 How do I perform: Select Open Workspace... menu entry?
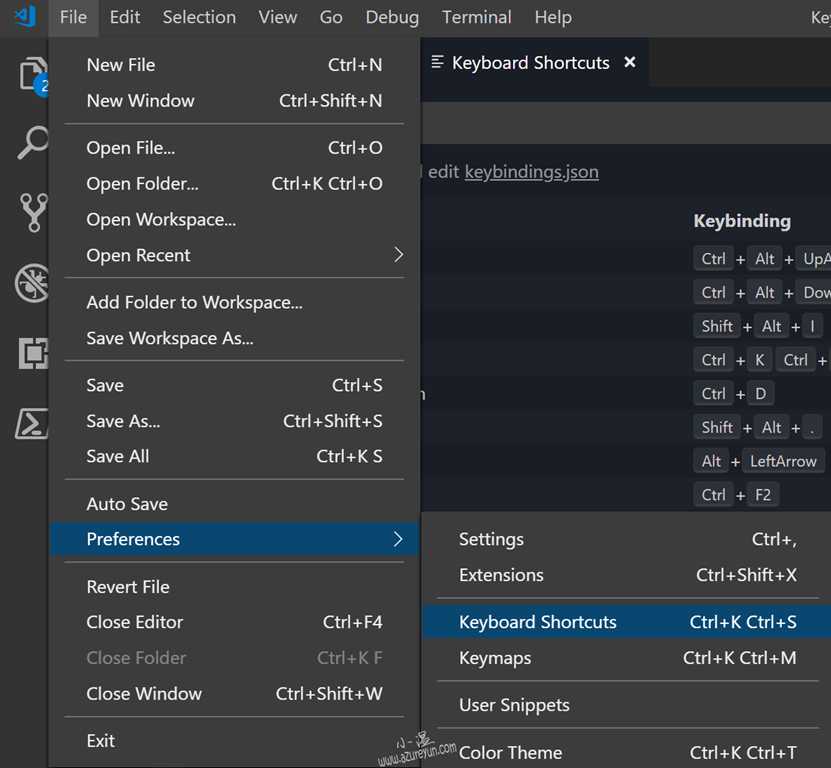click(x=234, y=219)
